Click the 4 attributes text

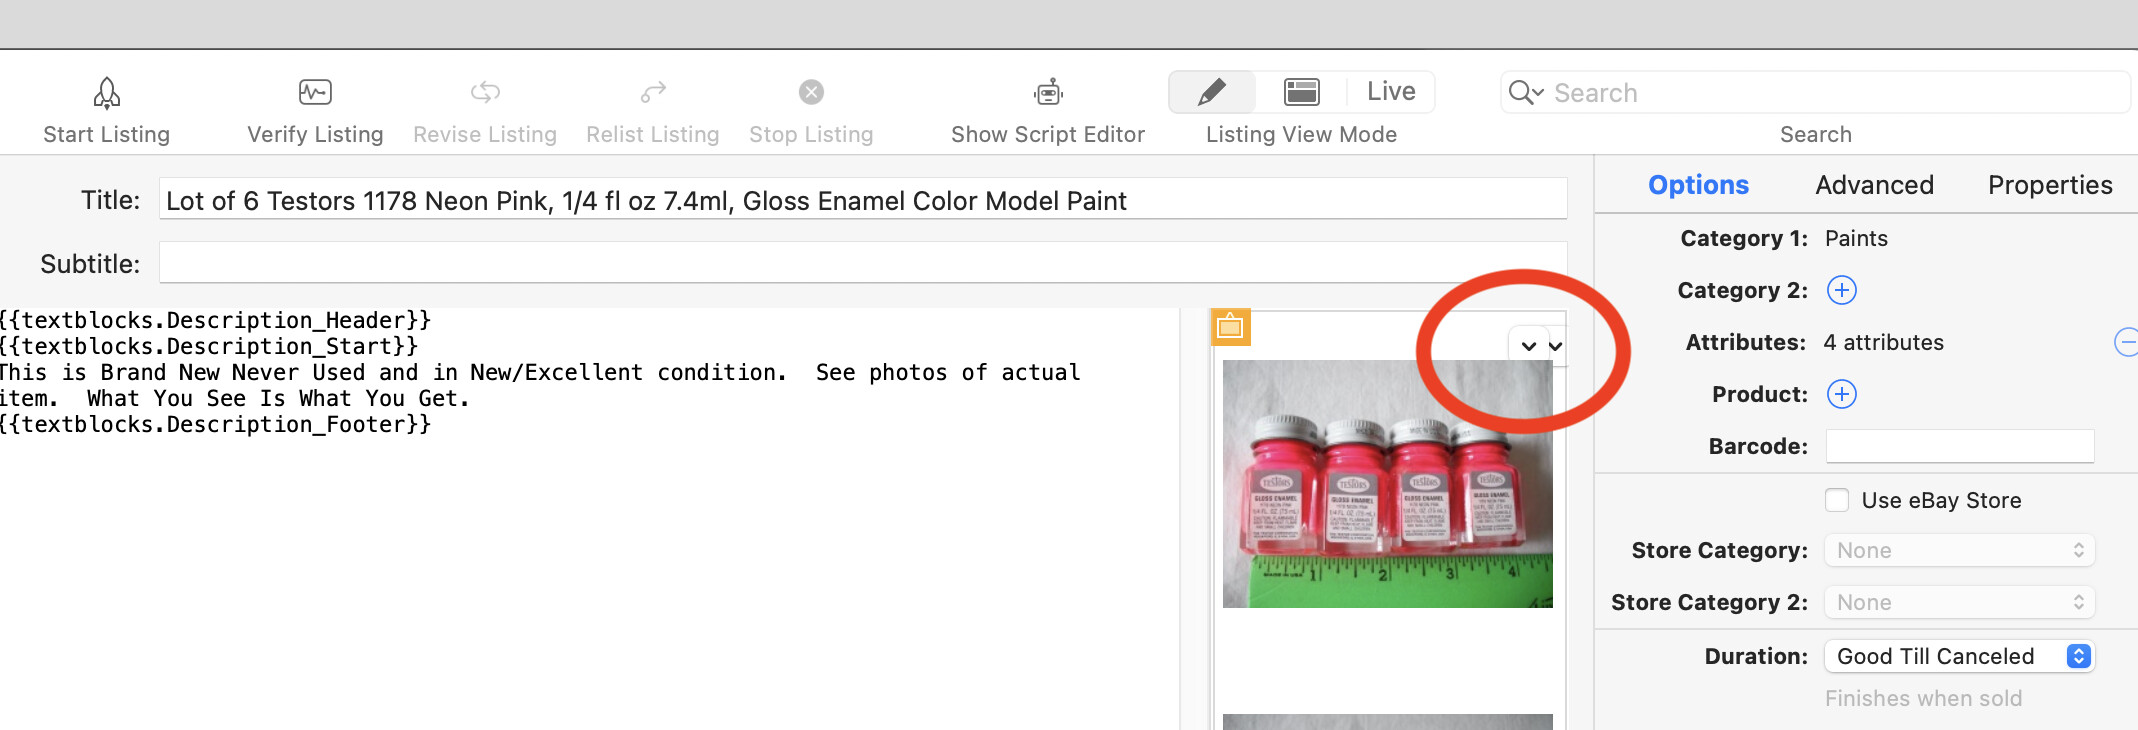1883,342
